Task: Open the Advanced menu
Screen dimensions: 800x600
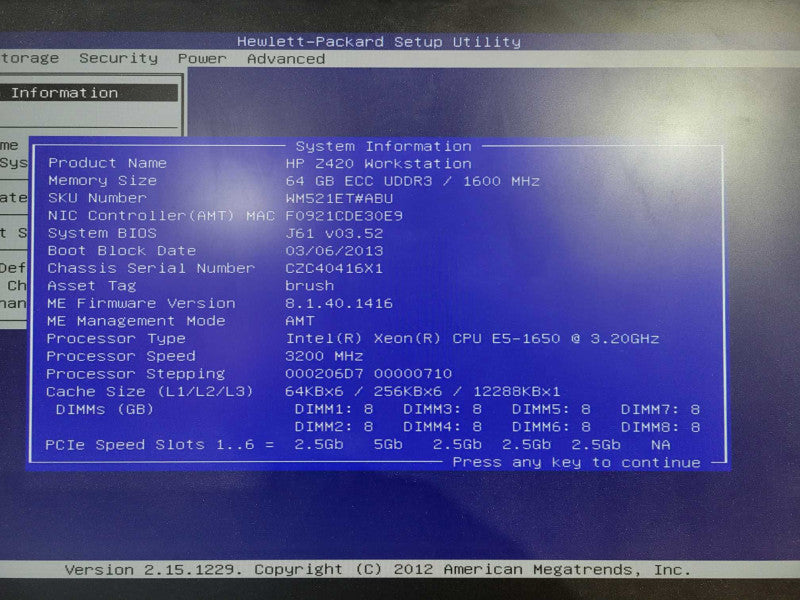Action: coord(286,59)
